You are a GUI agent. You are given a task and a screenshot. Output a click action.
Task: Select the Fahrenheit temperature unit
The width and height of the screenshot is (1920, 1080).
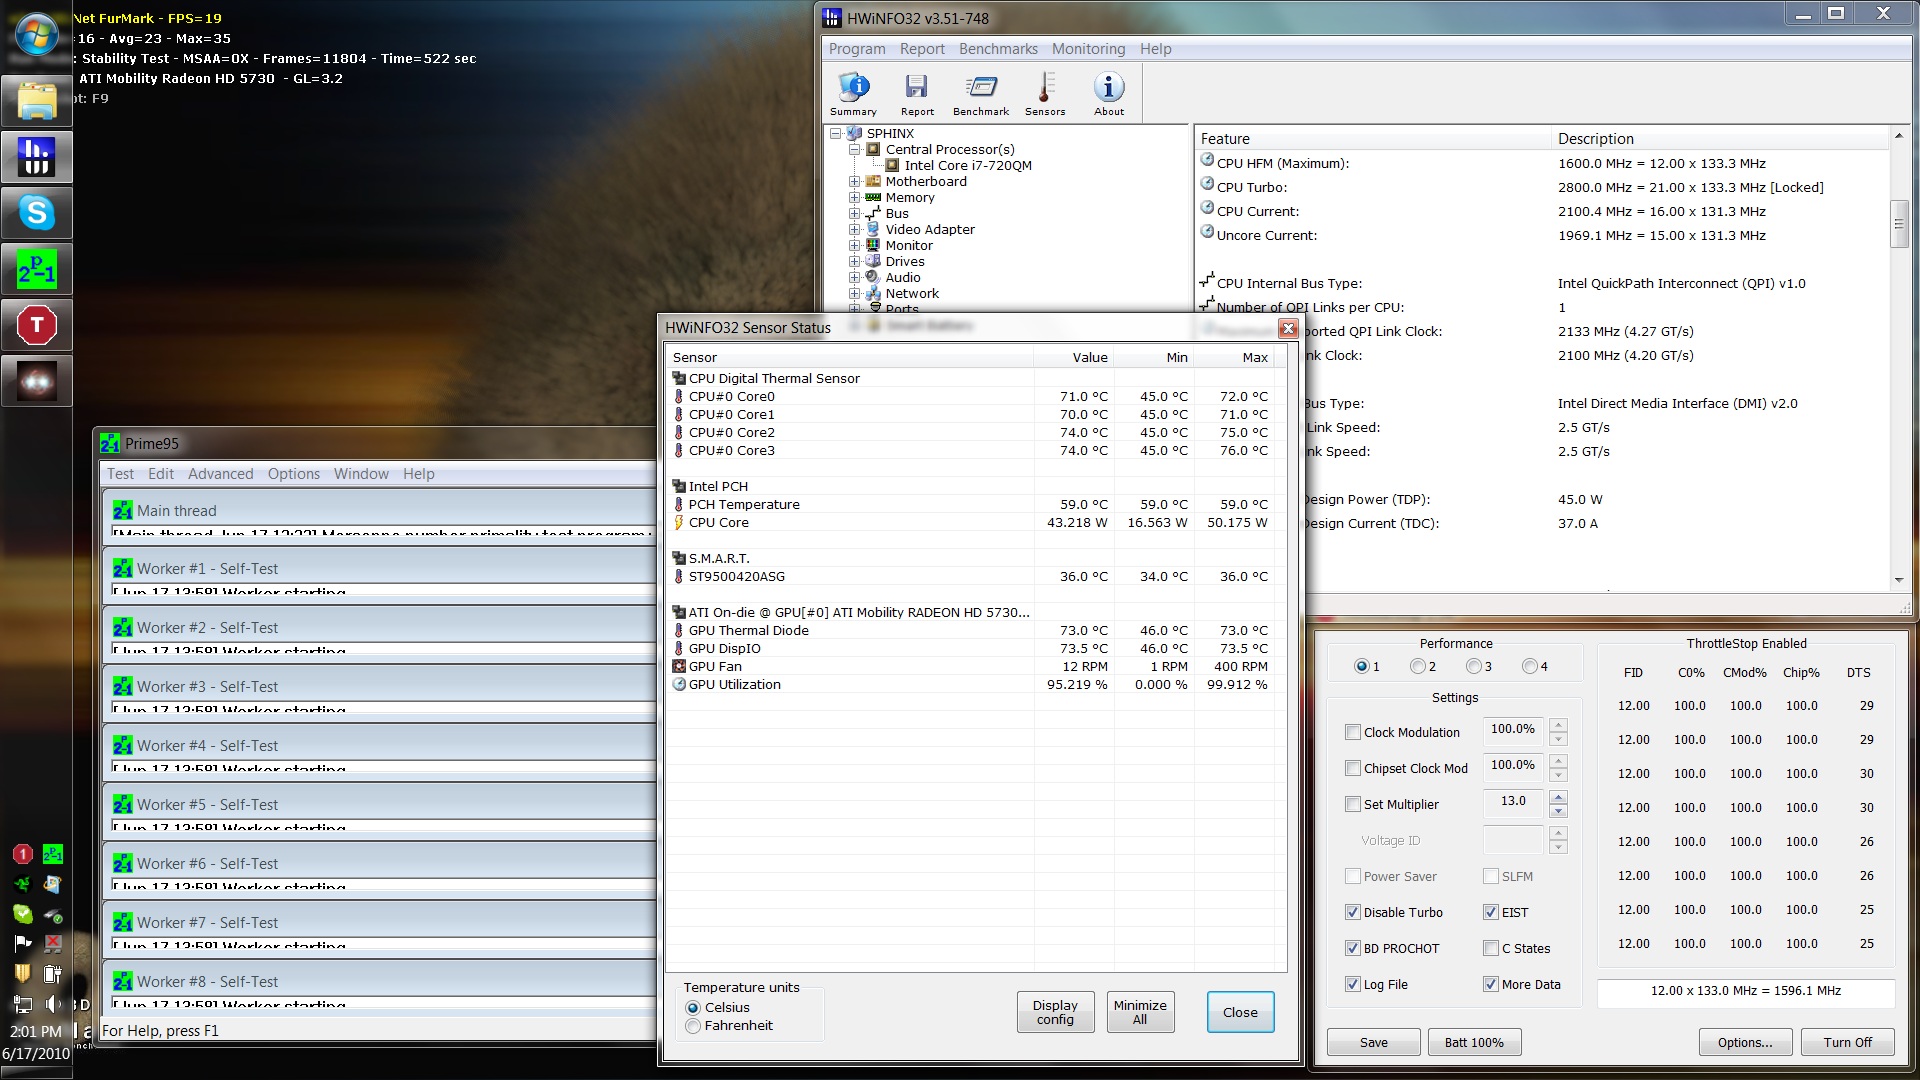pyautogui.click(x=693, y=1026)
